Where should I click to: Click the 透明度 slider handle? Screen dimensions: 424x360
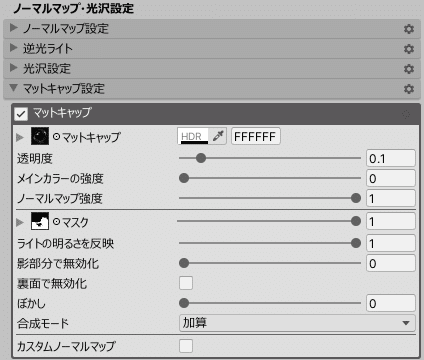(x=201, y=158)
